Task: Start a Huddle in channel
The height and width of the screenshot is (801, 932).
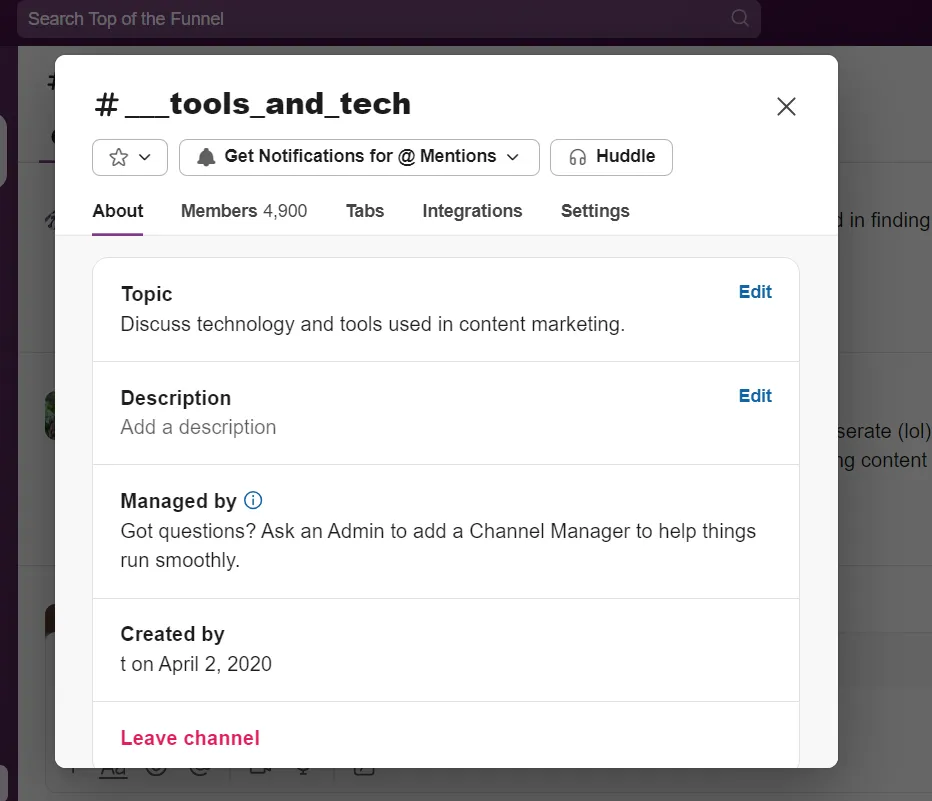Action: (x=611, y=157)
